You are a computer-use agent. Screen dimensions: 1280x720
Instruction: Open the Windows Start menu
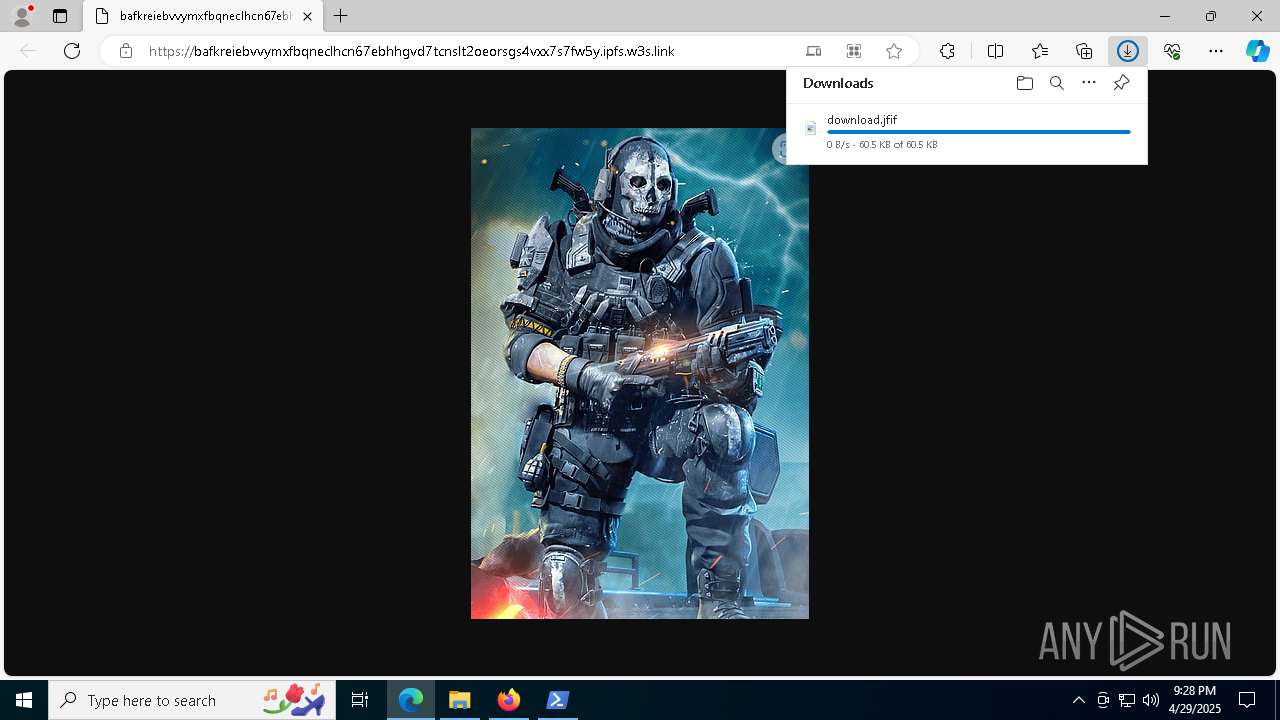click(x=24, y=700)
